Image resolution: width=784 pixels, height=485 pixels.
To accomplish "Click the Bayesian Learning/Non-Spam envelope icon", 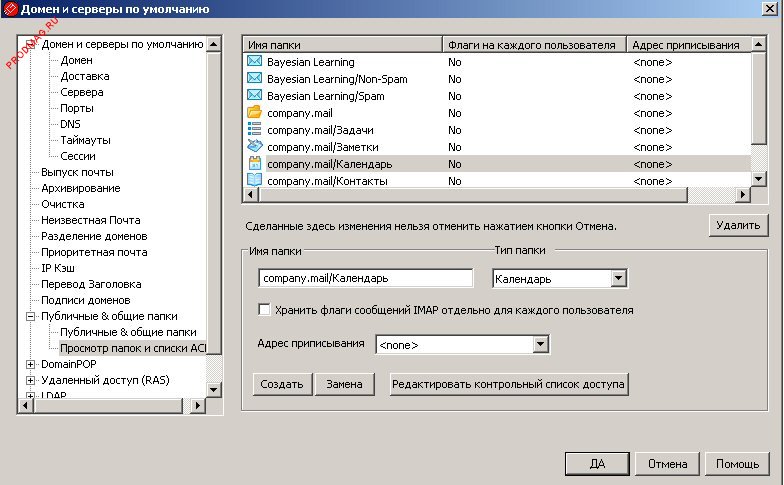I will point(254,79).
